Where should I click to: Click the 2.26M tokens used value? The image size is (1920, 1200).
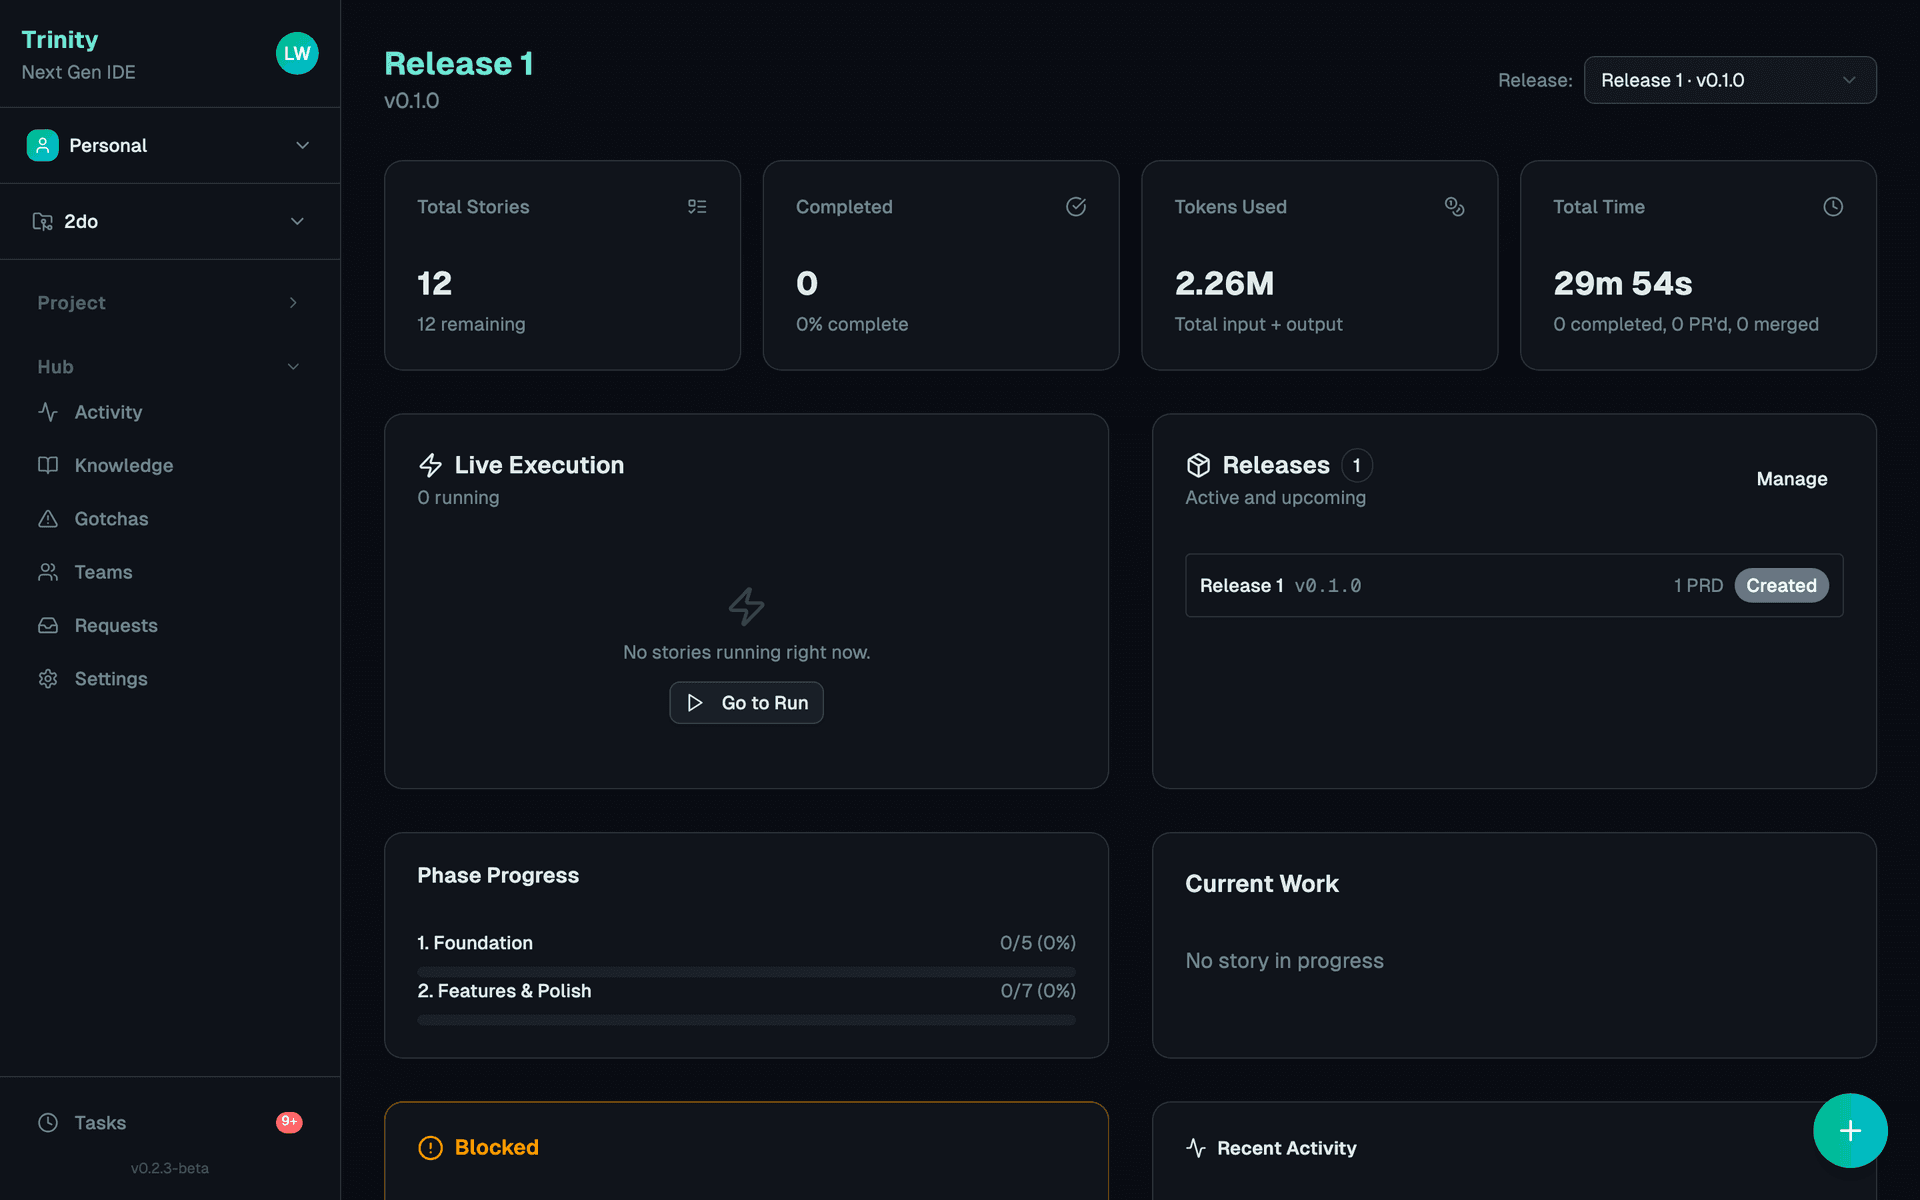1224,284
